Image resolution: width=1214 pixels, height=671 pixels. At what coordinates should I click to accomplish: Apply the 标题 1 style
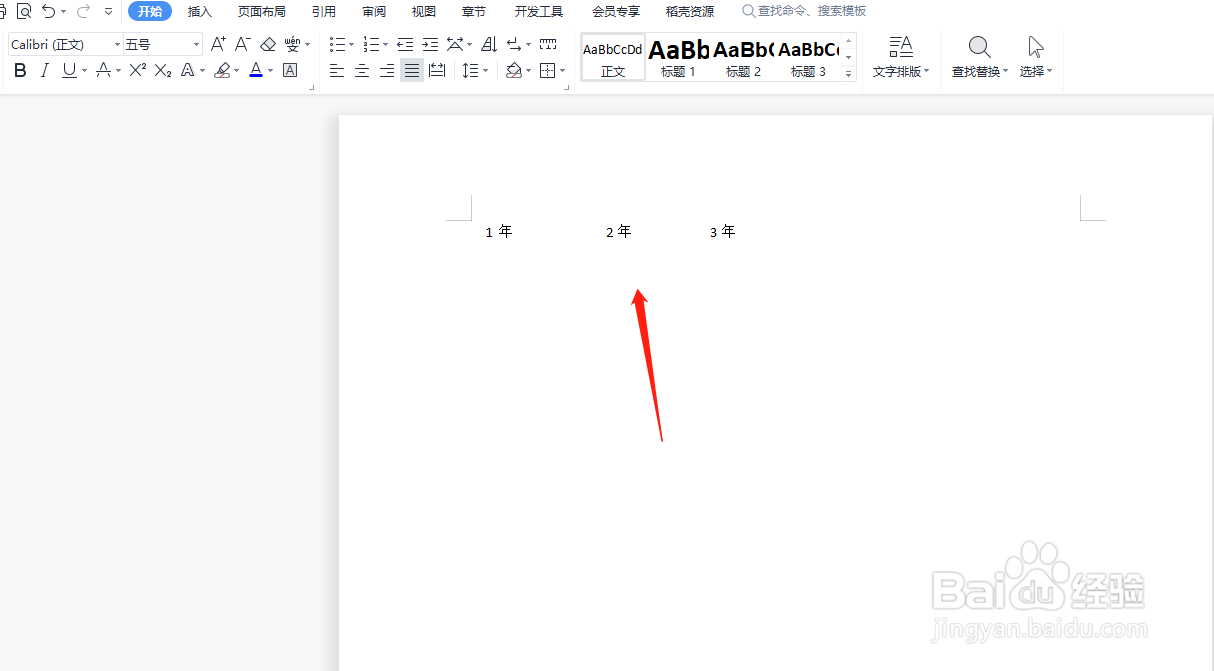[x=678, y=57]
